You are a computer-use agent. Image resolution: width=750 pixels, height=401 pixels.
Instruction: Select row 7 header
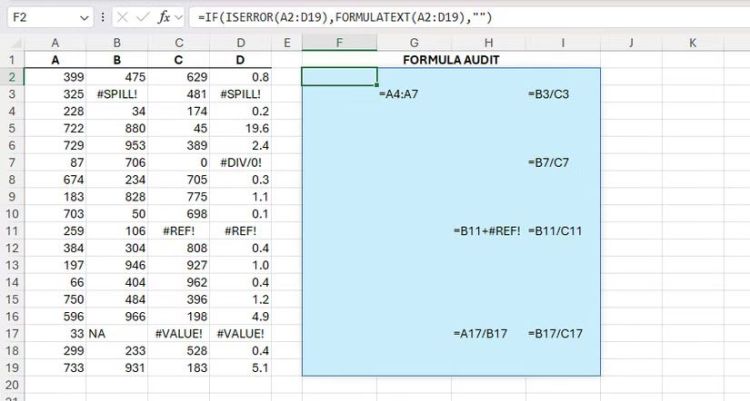[x=11, y=162]
